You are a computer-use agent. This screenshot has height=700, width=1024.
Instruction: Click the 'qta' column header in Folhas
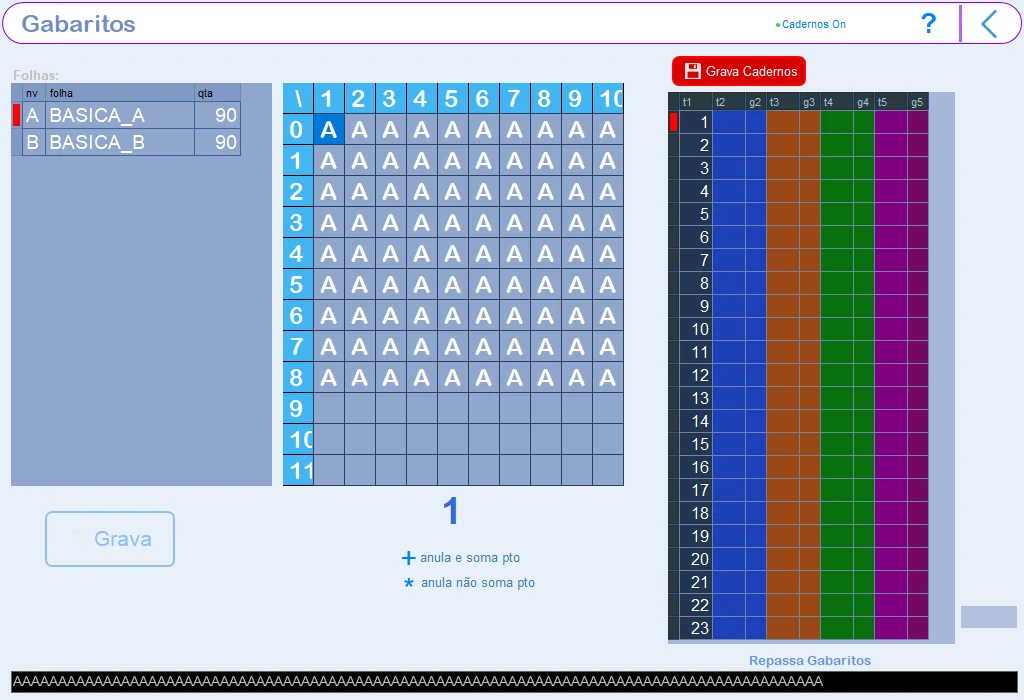(x=217, y=93)
